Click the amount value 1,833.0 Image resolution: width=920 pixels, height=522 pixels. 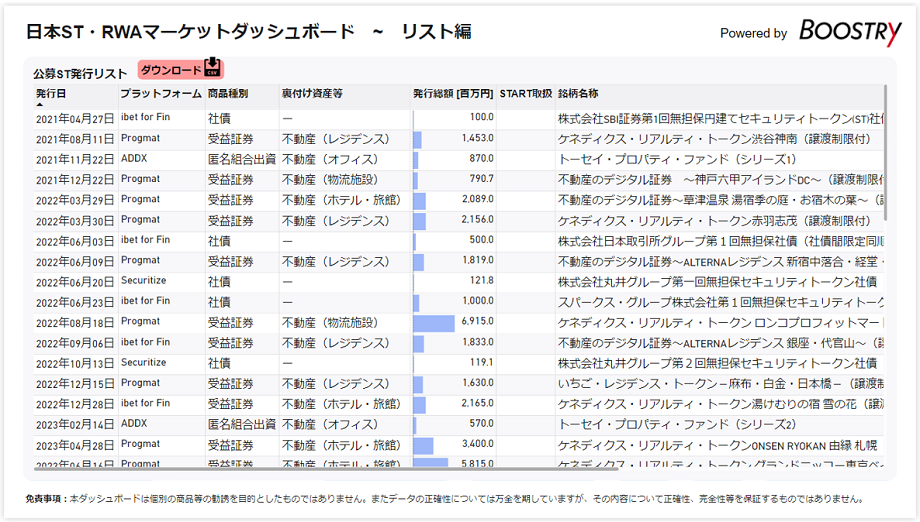pyautogui.click(x=478, y=342)
